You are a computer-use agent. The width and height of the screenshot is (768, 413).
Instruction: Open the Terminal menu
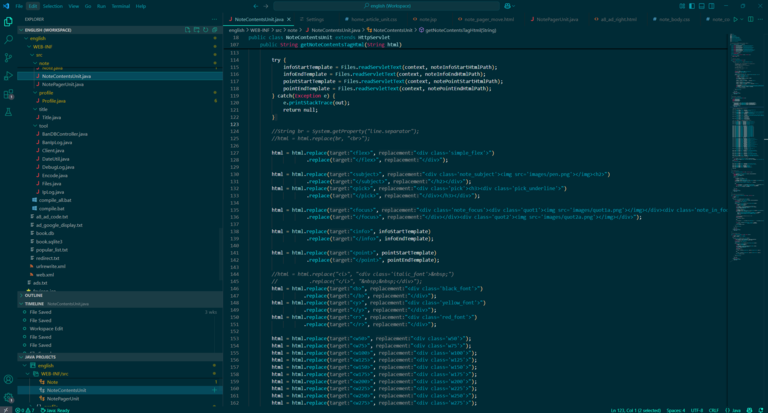tap(120, 6)
